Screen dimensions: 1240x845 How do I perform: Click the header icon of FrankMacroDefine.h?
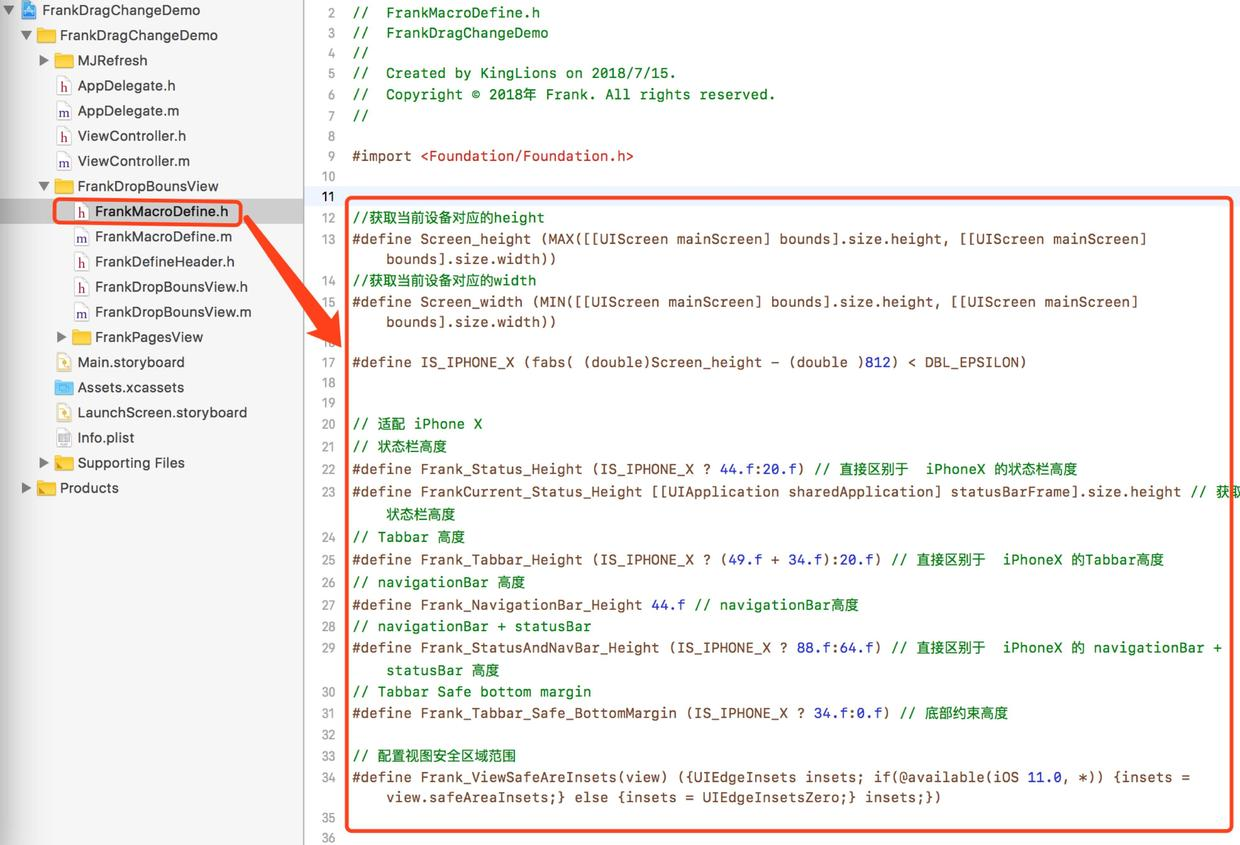[82, 212]
